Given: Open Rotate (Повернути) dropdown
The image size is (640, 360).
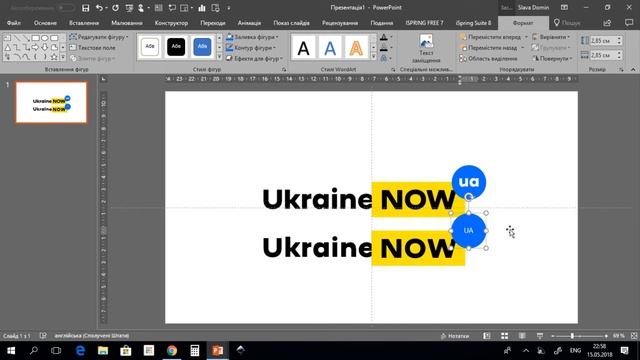Looking at the screenshot, I should 552,59.
